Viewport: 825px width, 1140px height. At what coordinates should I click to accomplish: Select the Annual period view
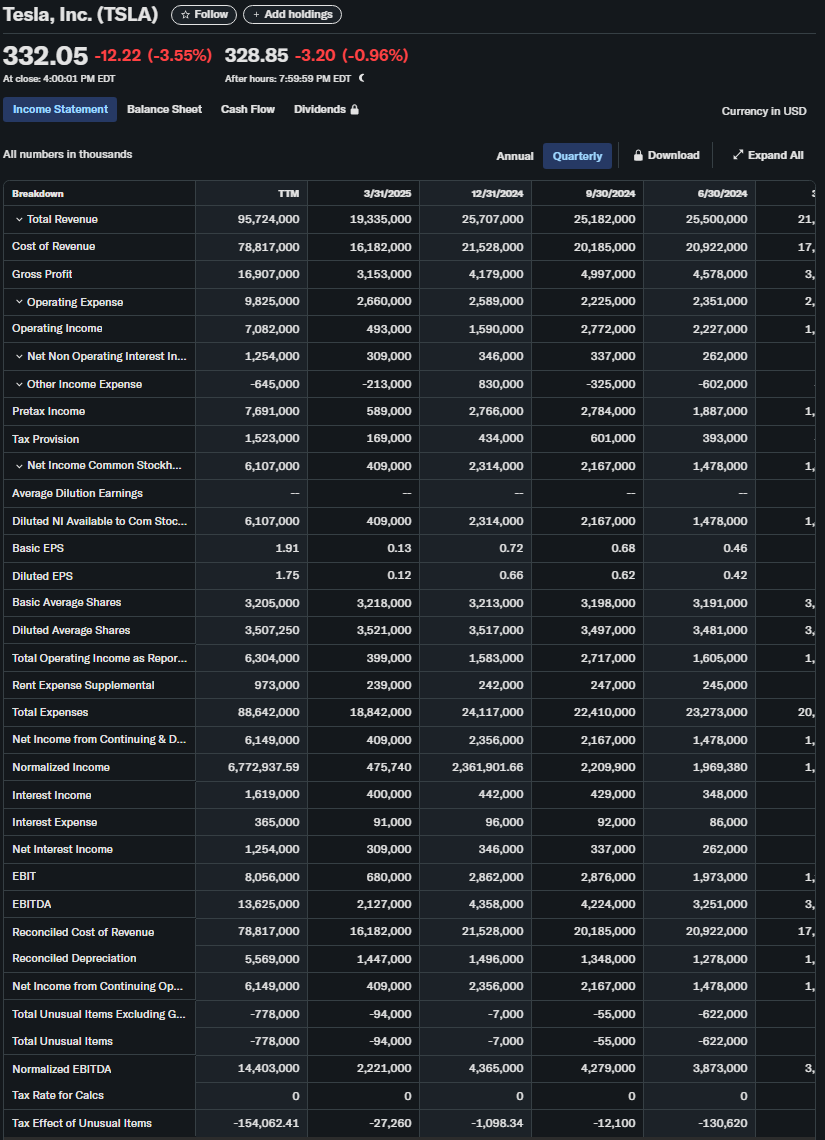(515, 156)
